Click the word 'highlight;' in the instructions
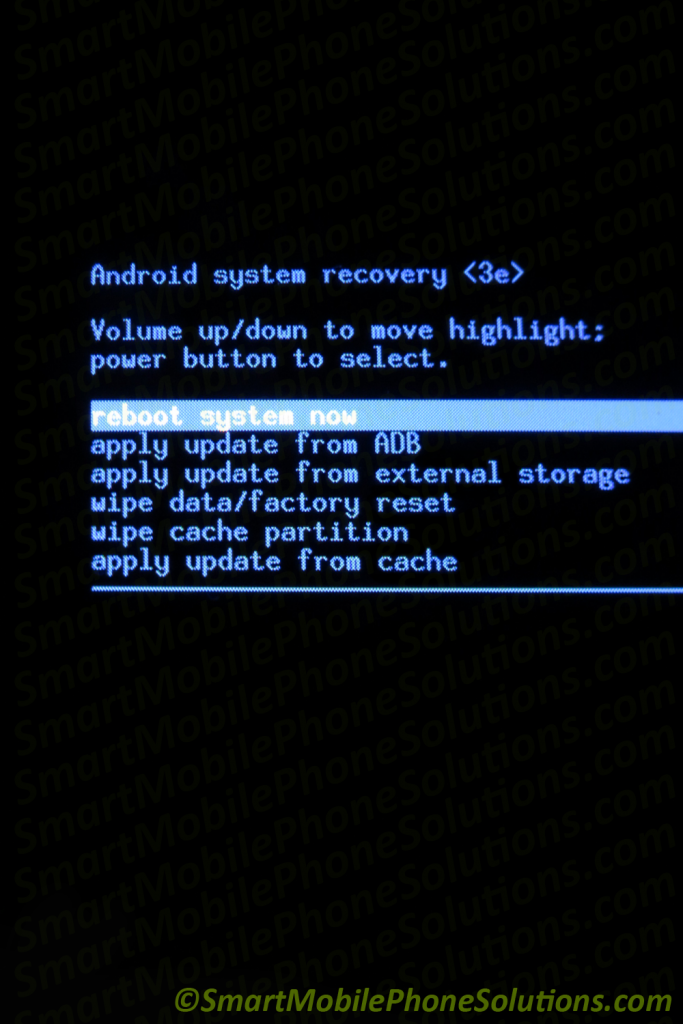683x1024 pixels. point(527,330)
